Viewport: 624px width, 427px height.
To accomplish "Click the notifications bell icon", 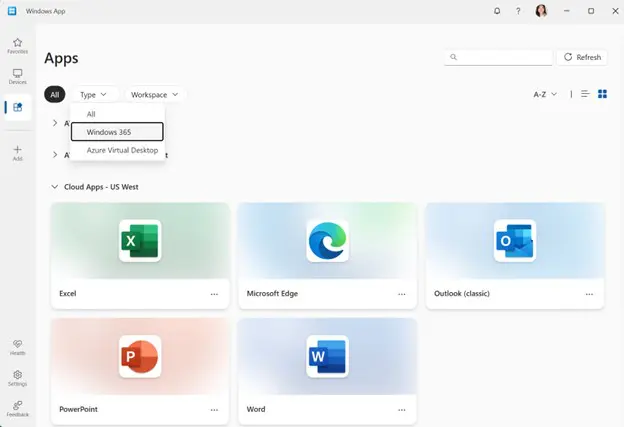I will tap(497, 11).
